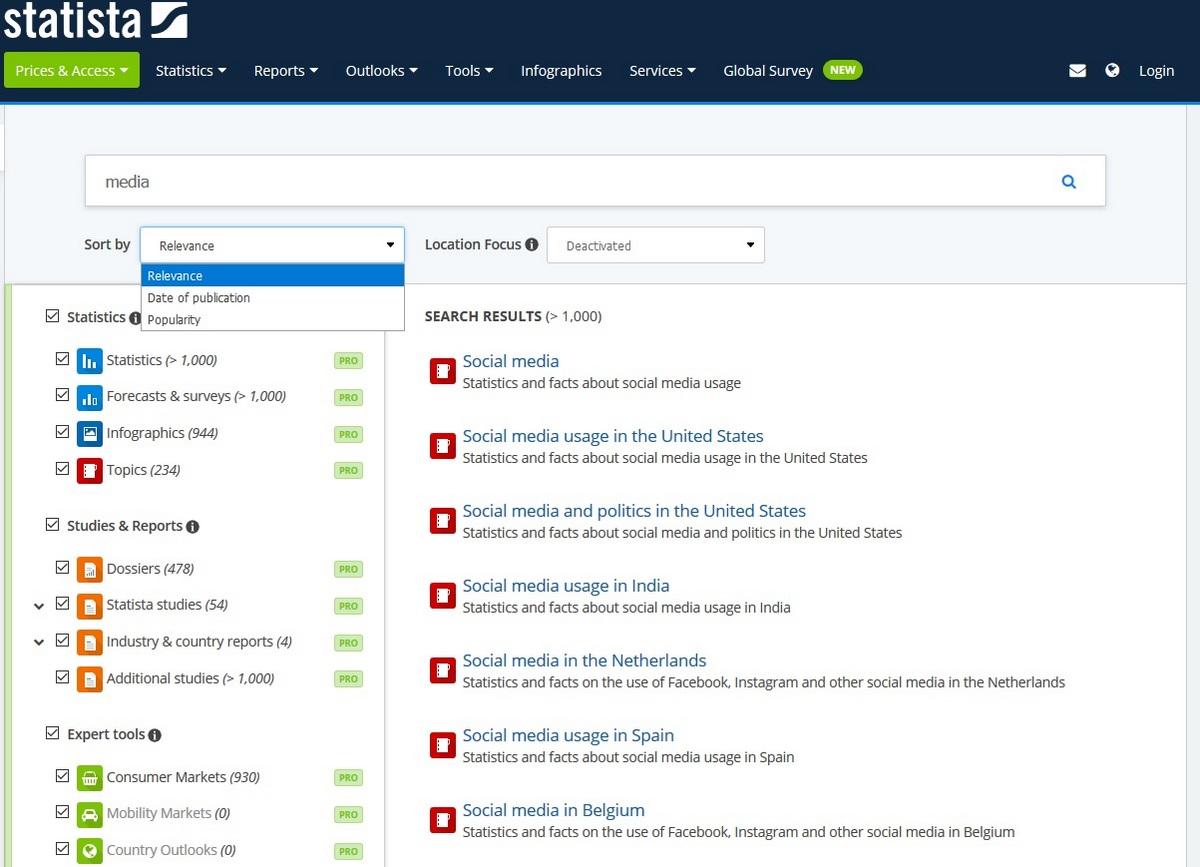
Task: Click the Statista studies document icon
Action: point(90,606)
